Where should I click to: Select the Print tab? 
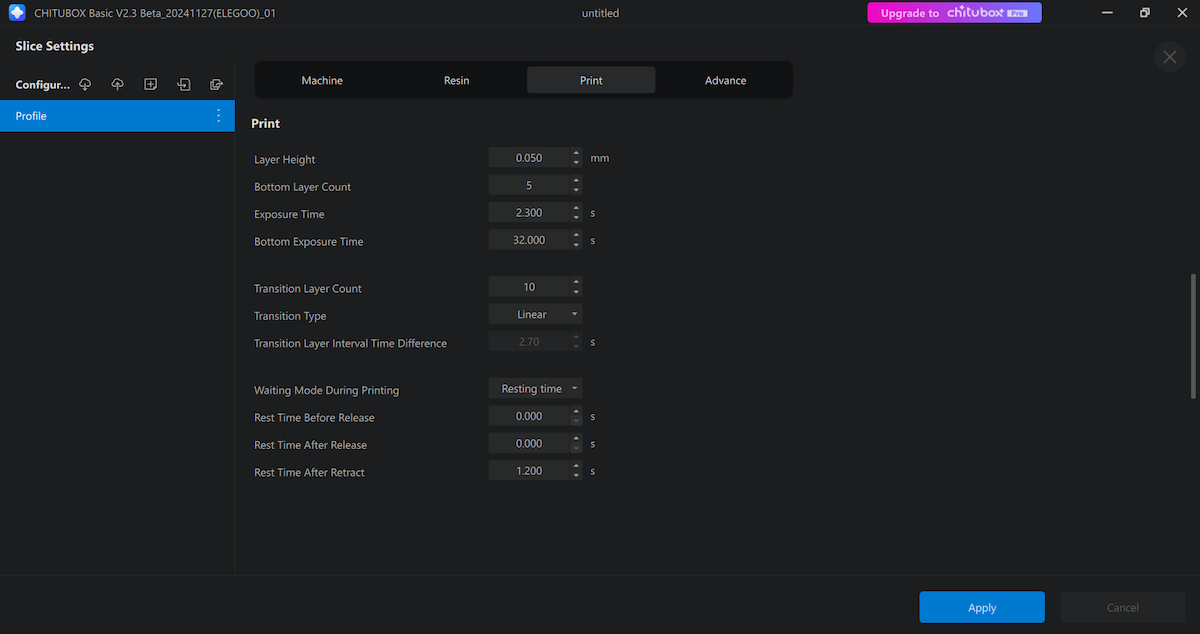pos(591,80)
